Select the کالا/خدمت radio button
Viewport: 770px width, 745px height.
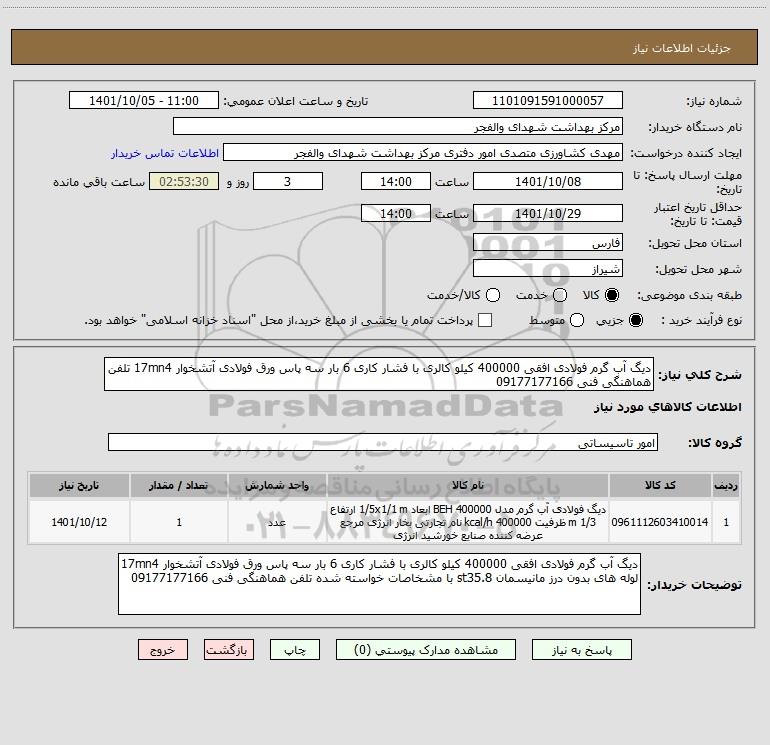493,295
